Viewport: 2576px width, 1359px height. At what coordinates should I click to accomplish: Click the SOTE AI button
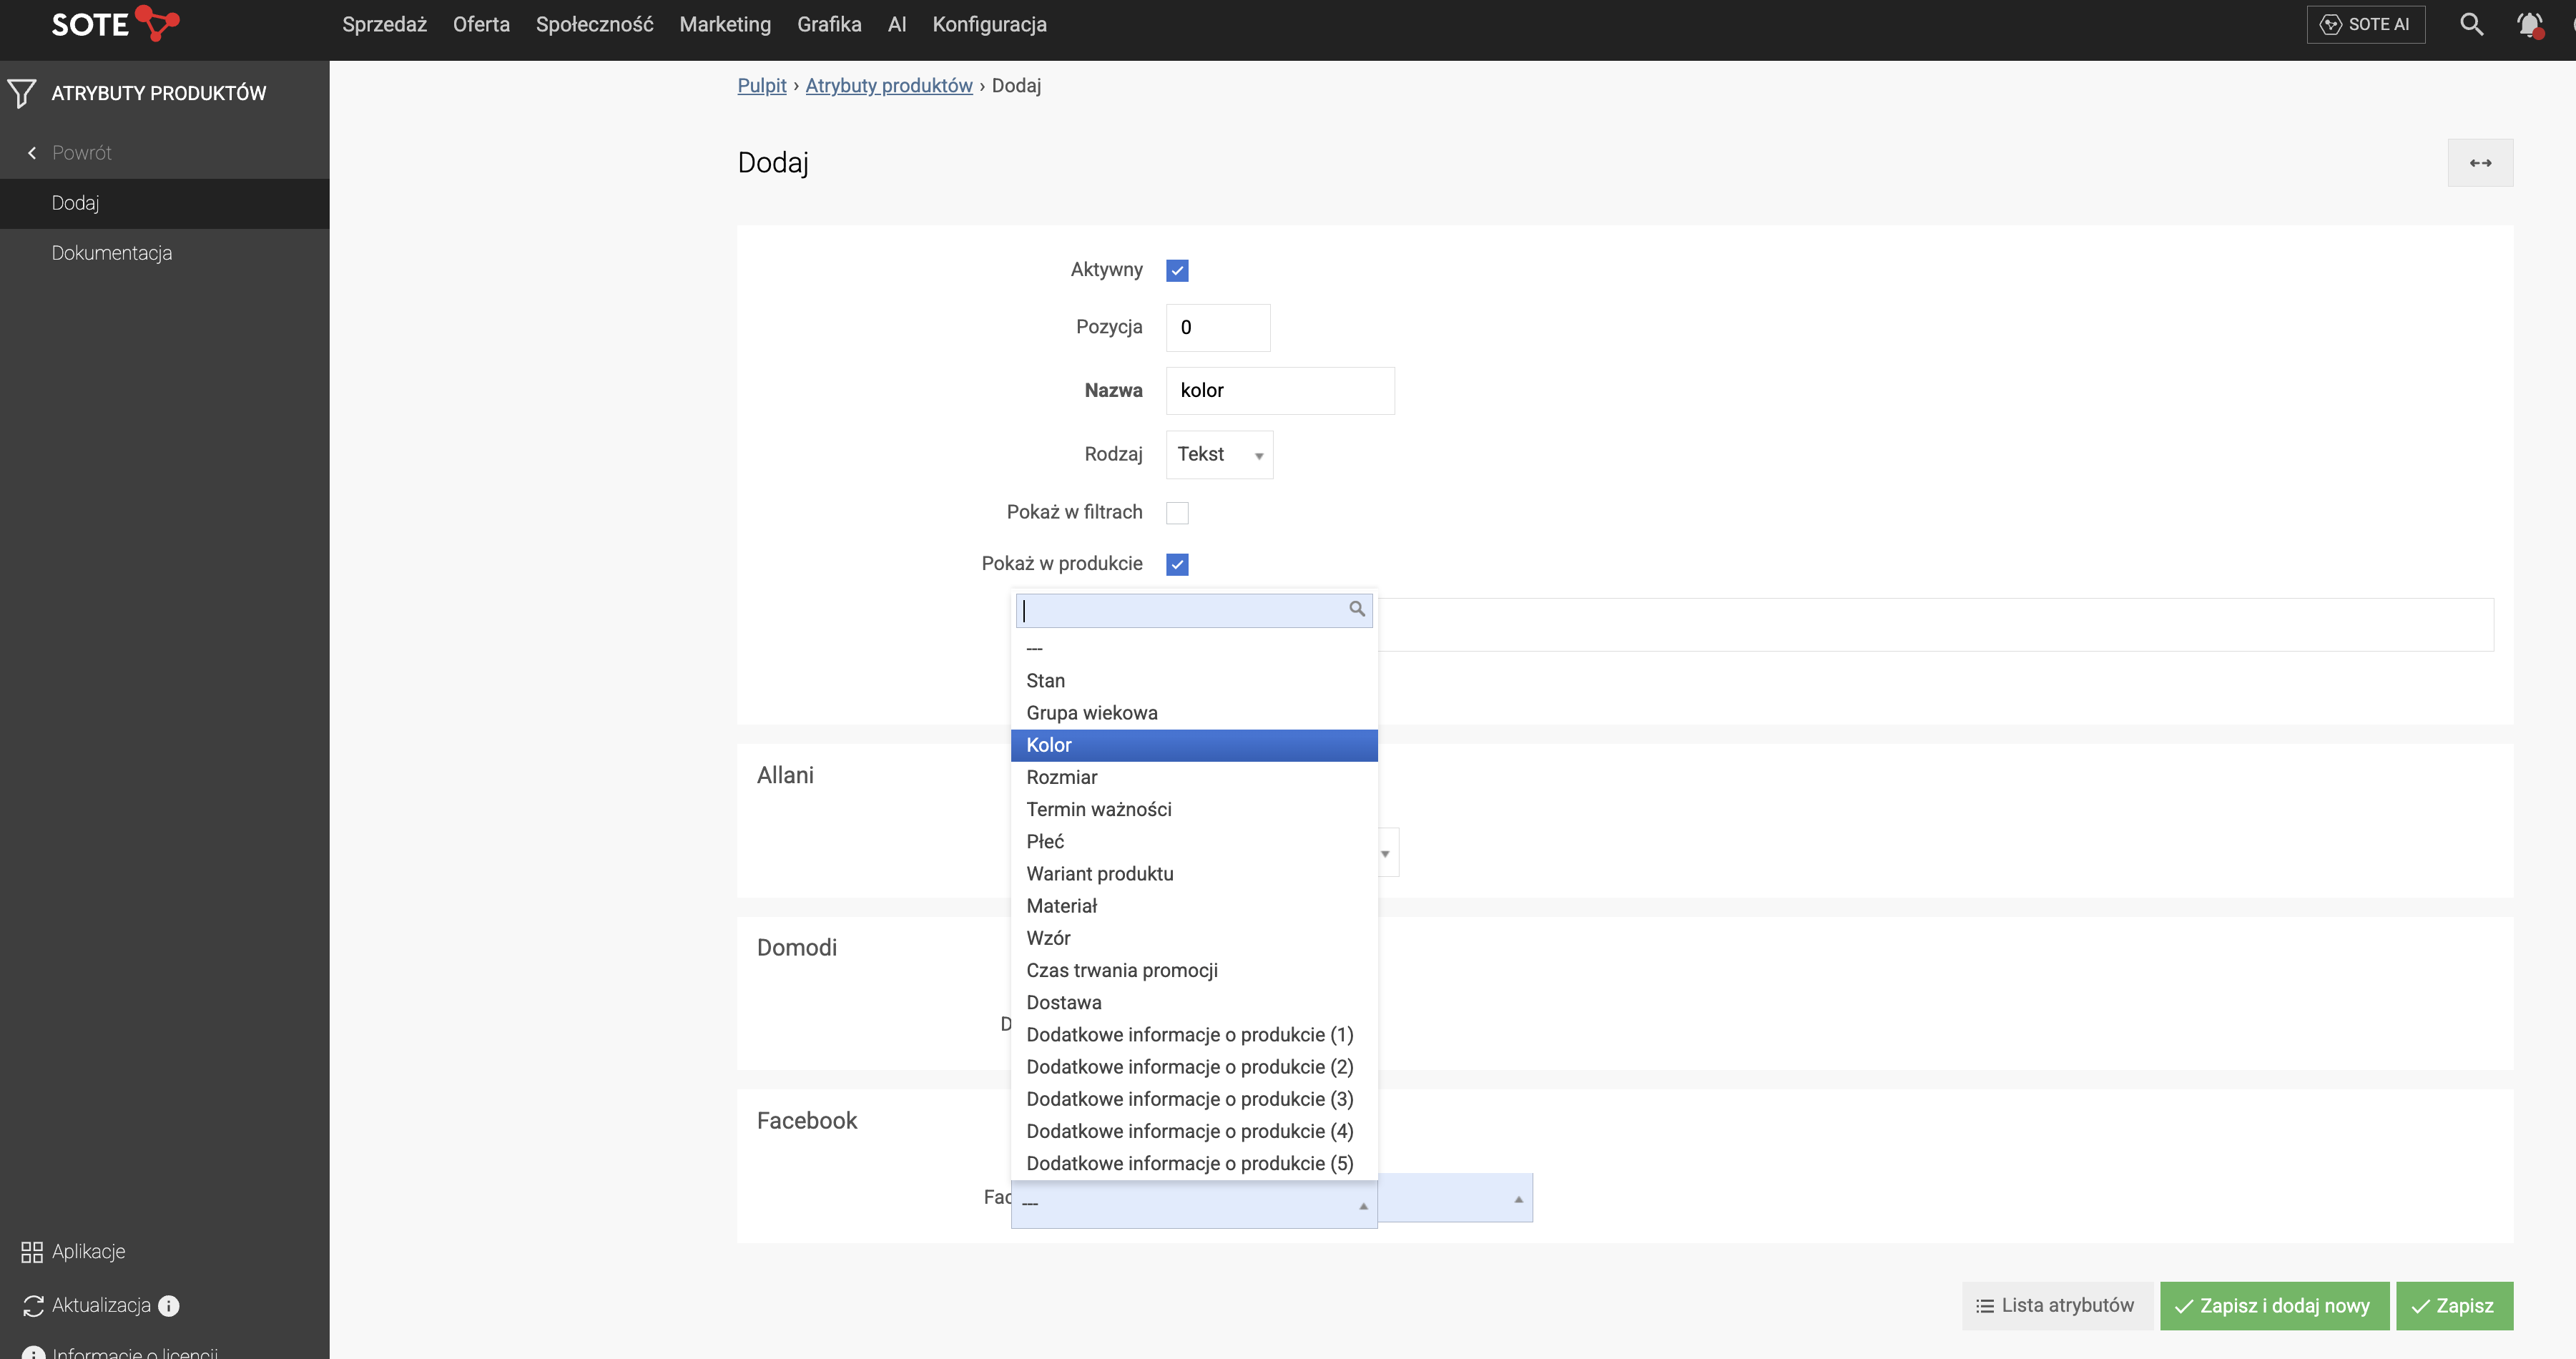tap(2365, 24)
